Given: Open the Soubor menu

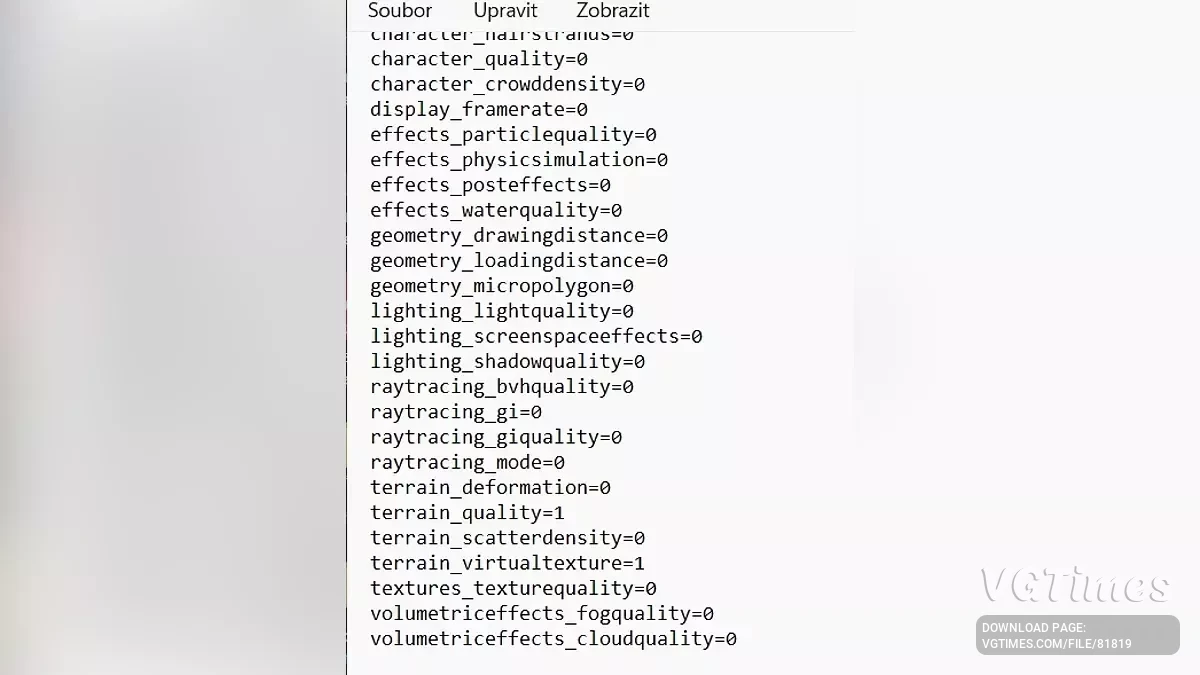Looking at the screenshot, I should click(400, 11).
